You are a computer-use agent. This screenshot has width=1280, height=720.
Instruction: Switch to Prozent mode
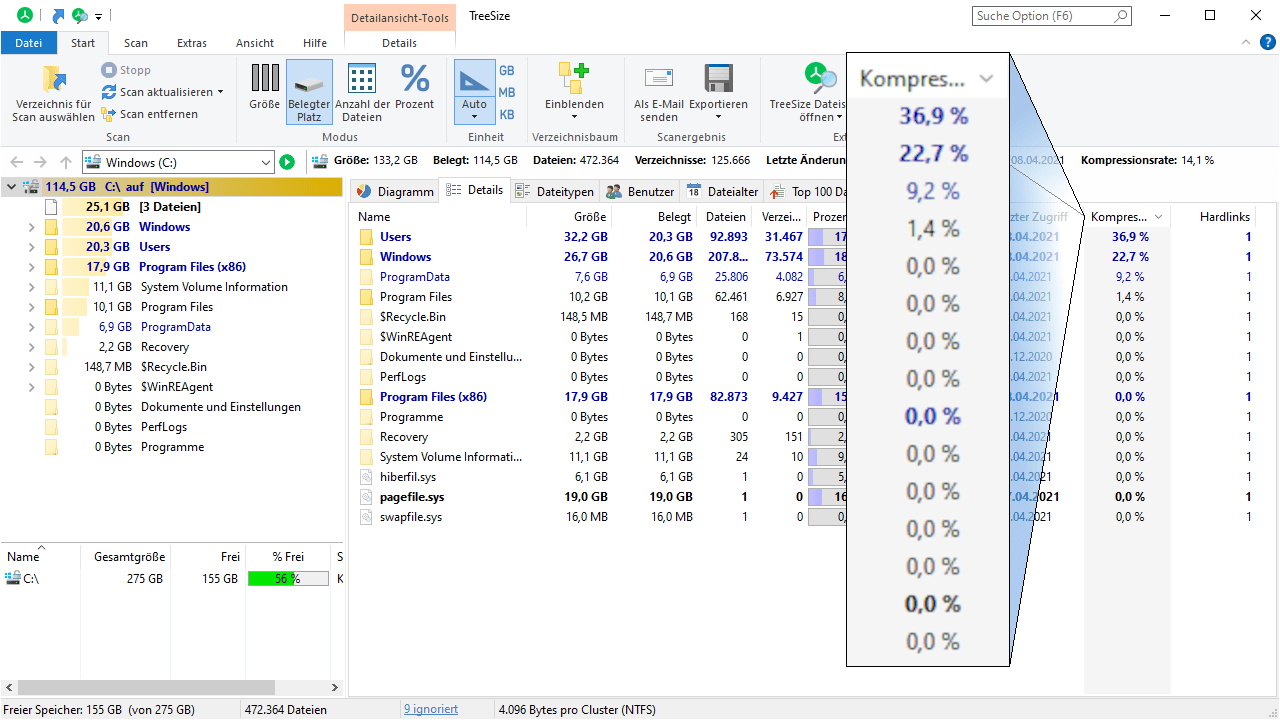[x=414, y=88]
